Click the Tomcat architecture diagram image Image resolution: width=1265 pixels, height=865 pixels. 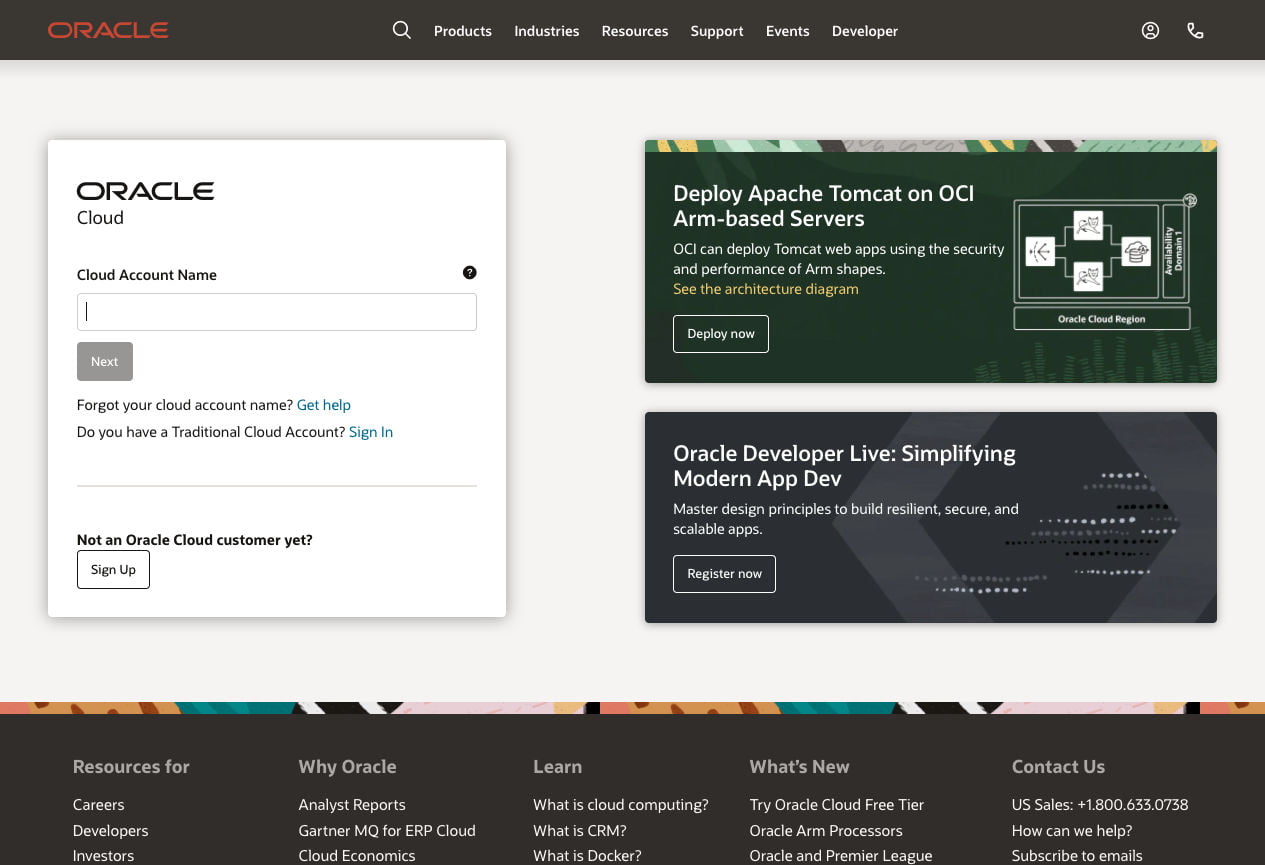click(x=1103, y=261)
